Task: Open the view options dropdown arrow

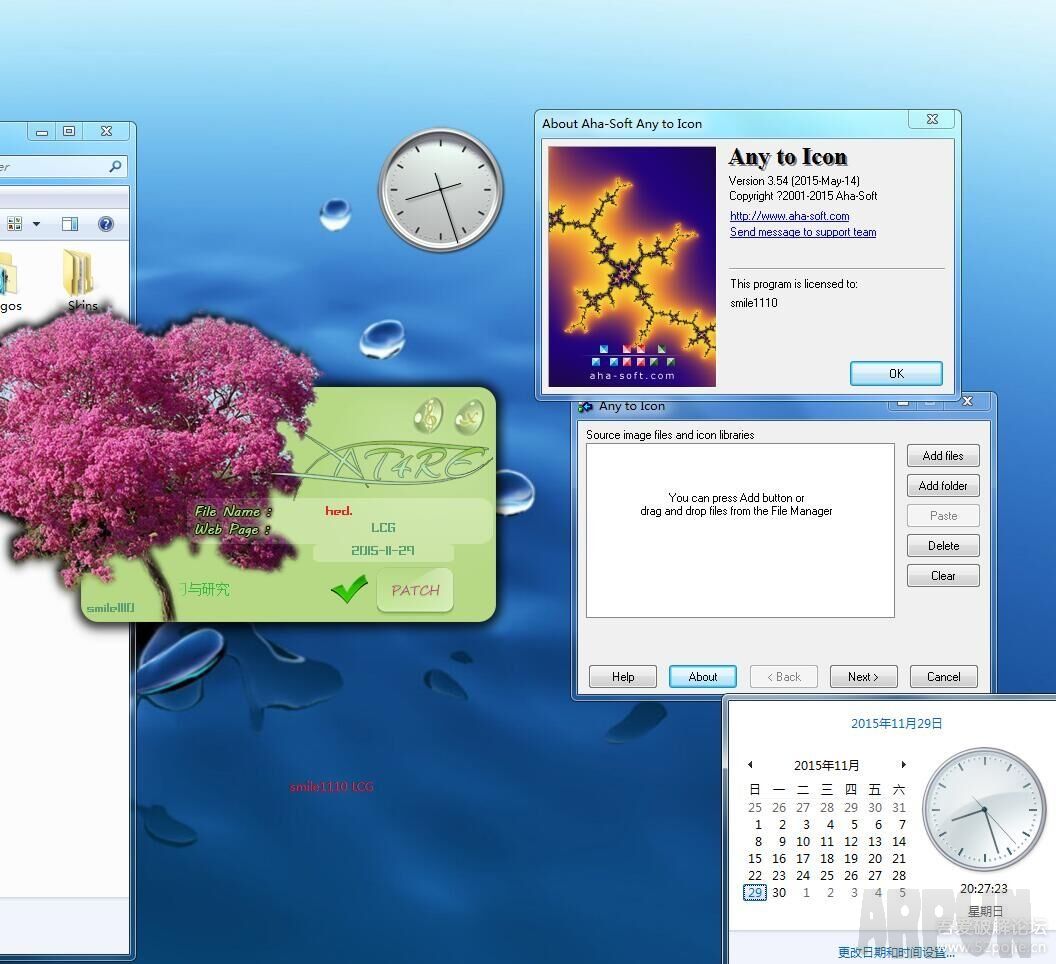Action: [x=36, y=224]
